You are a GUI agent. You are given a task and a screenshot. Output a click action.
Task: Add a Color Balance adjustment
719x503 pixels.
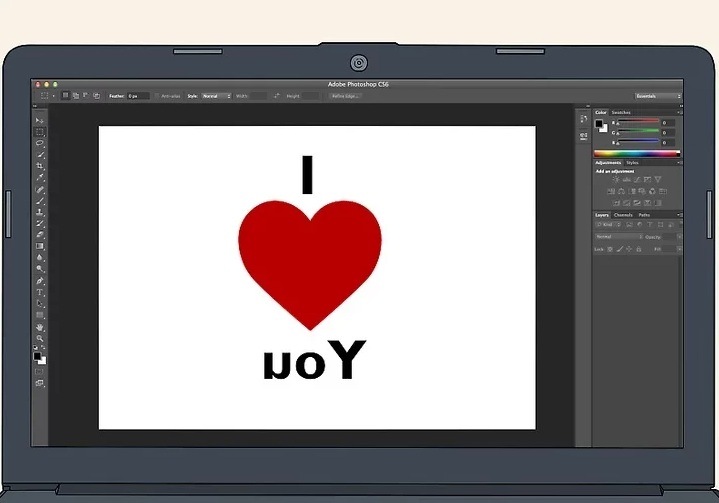point(621,191)
